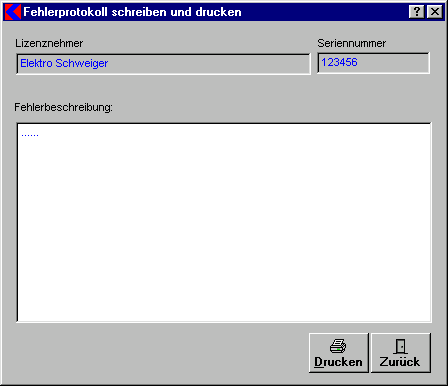Click the Fehlerbeschreibung: label
The height and width of the screenshot is (386, 448).
click(63, 107)
